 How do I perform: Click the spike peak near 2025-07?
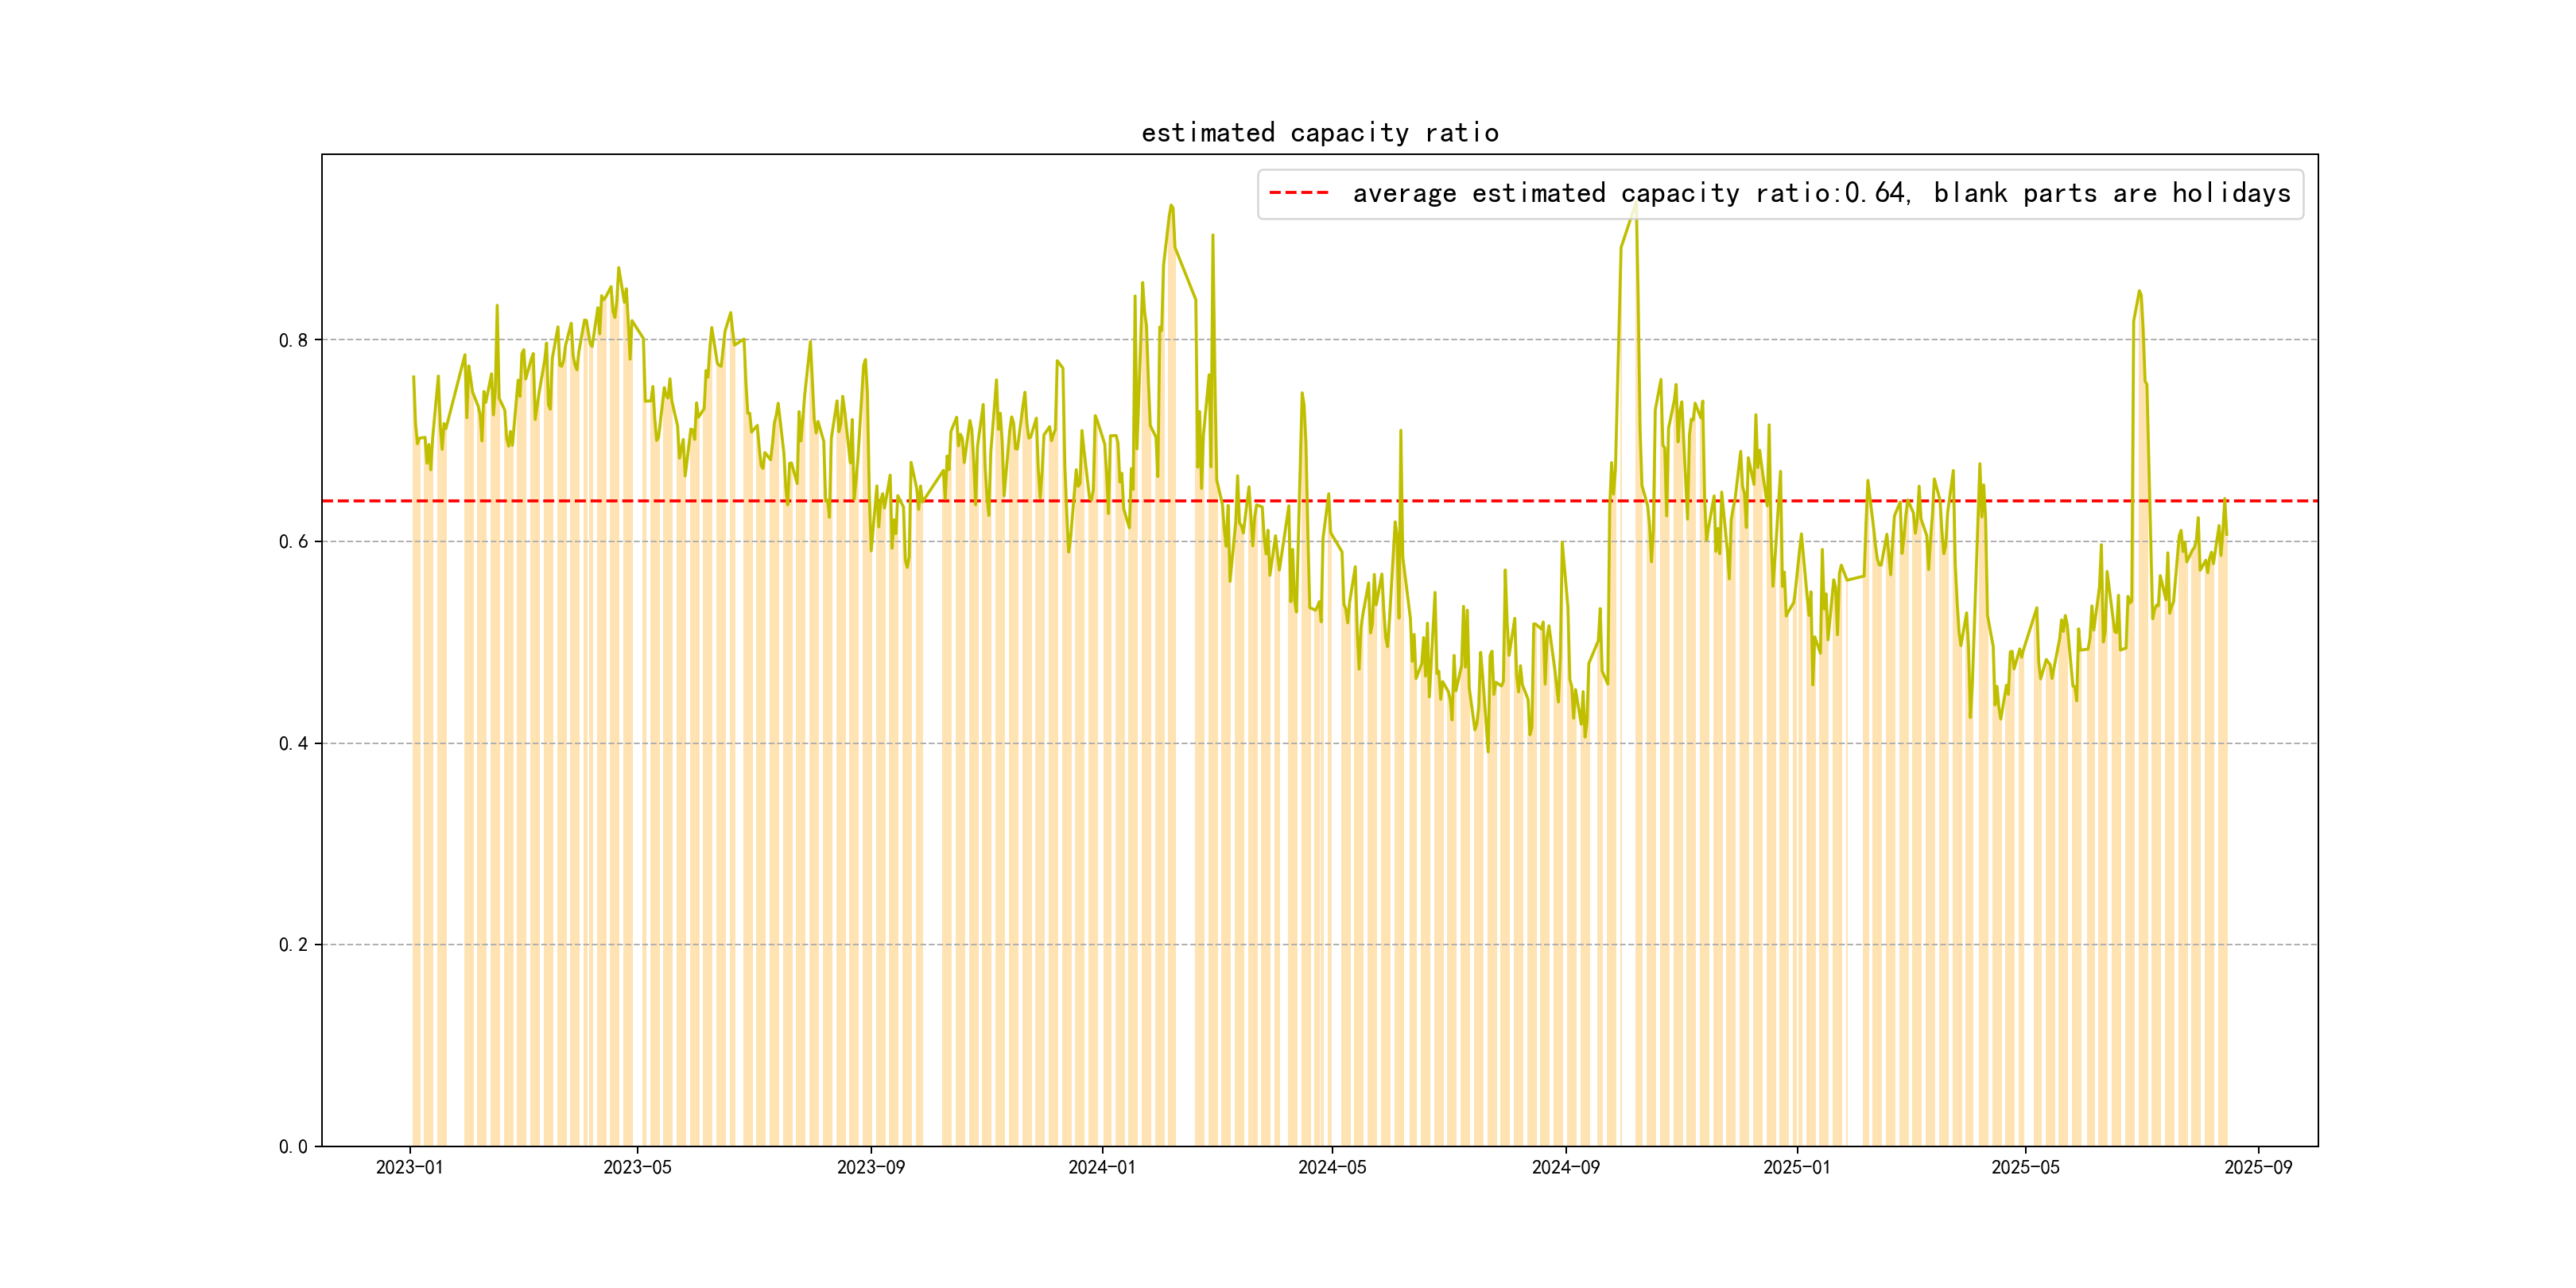pos(2139,291)
